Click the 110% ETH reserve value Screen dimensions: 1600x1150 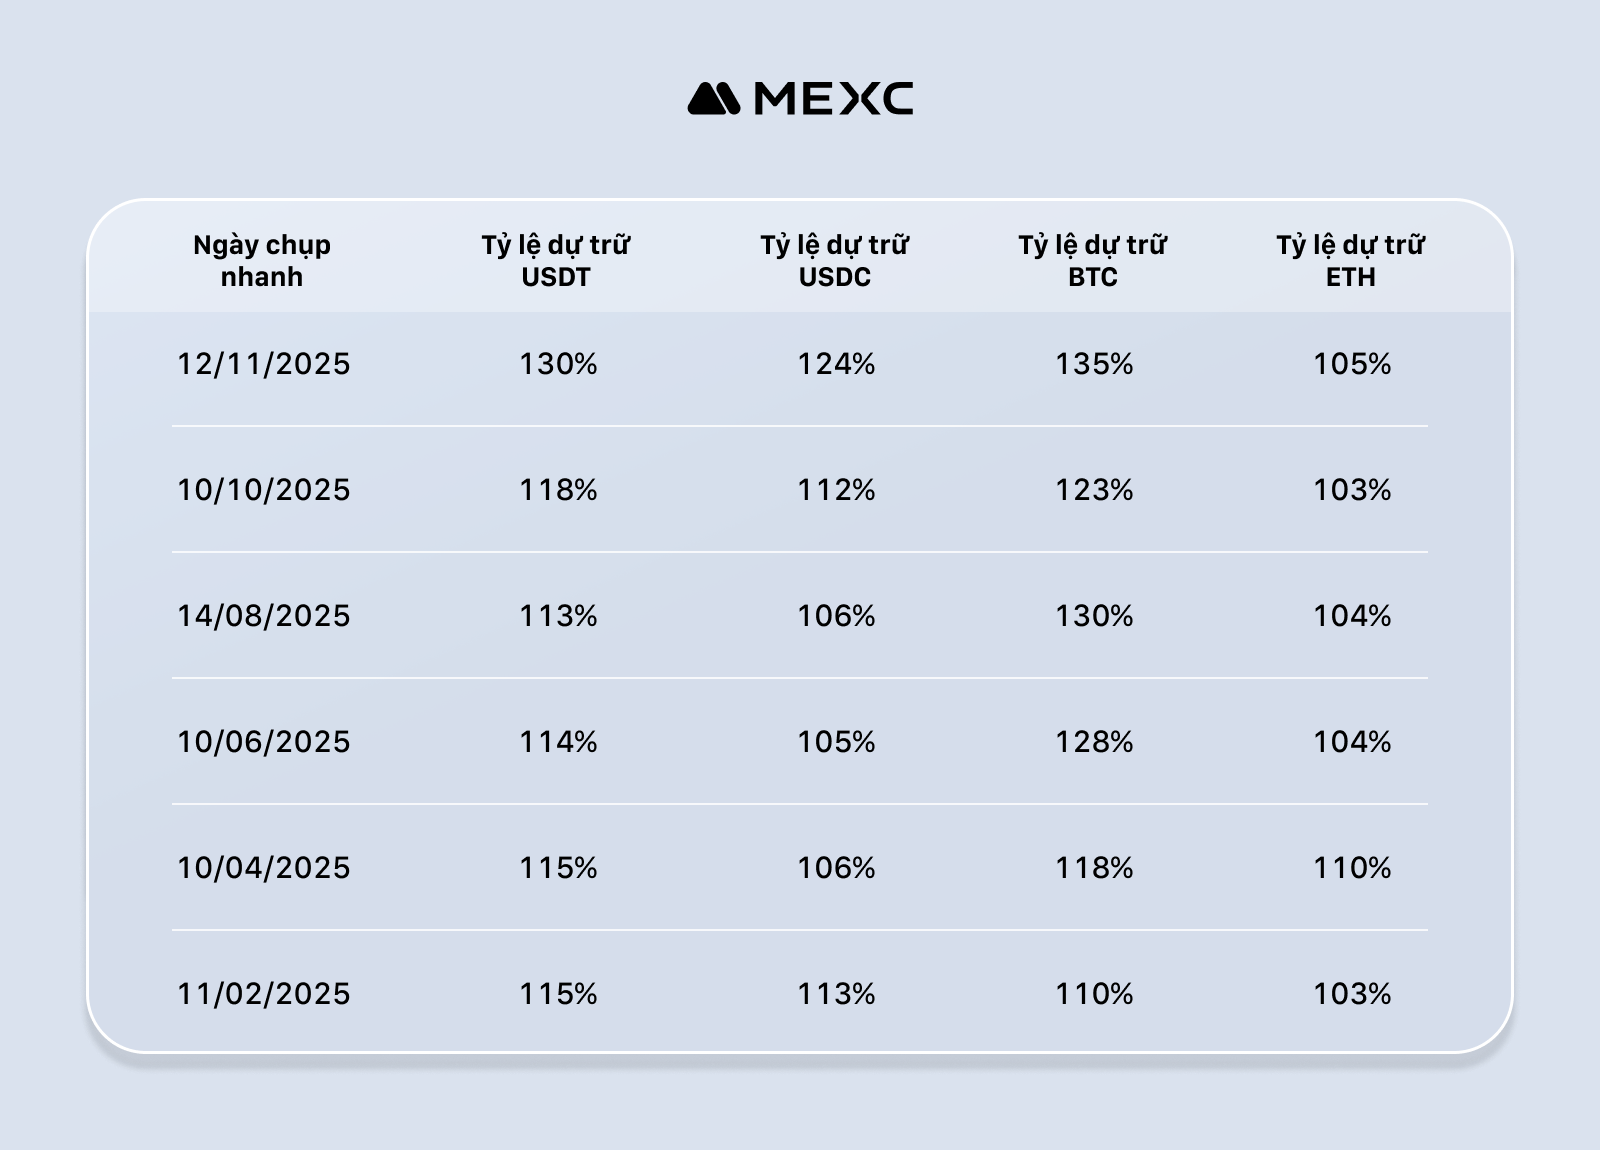pos(1352,868)
